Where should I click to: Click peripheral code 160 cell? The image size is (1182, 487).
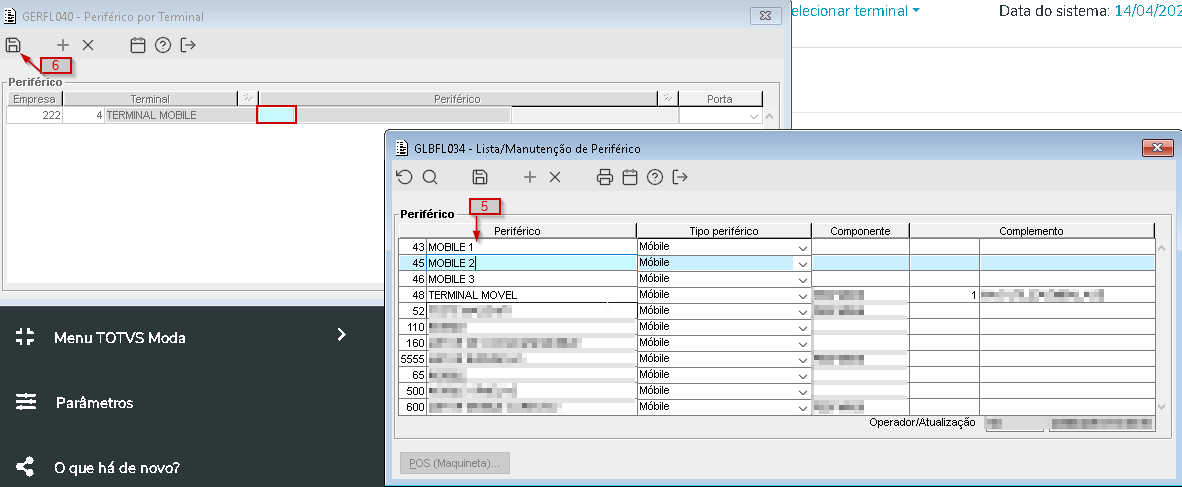pyautogui.click(x=413, y=342)
